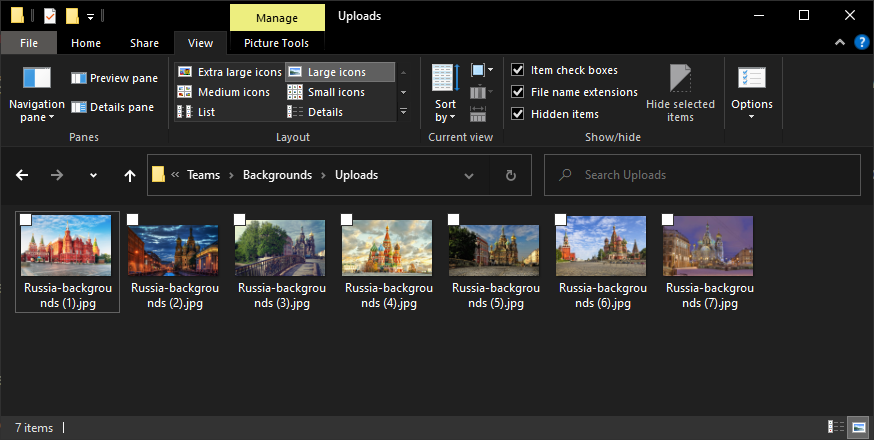Expand the address bar history dropdown
874x440 pixels.
469,175
